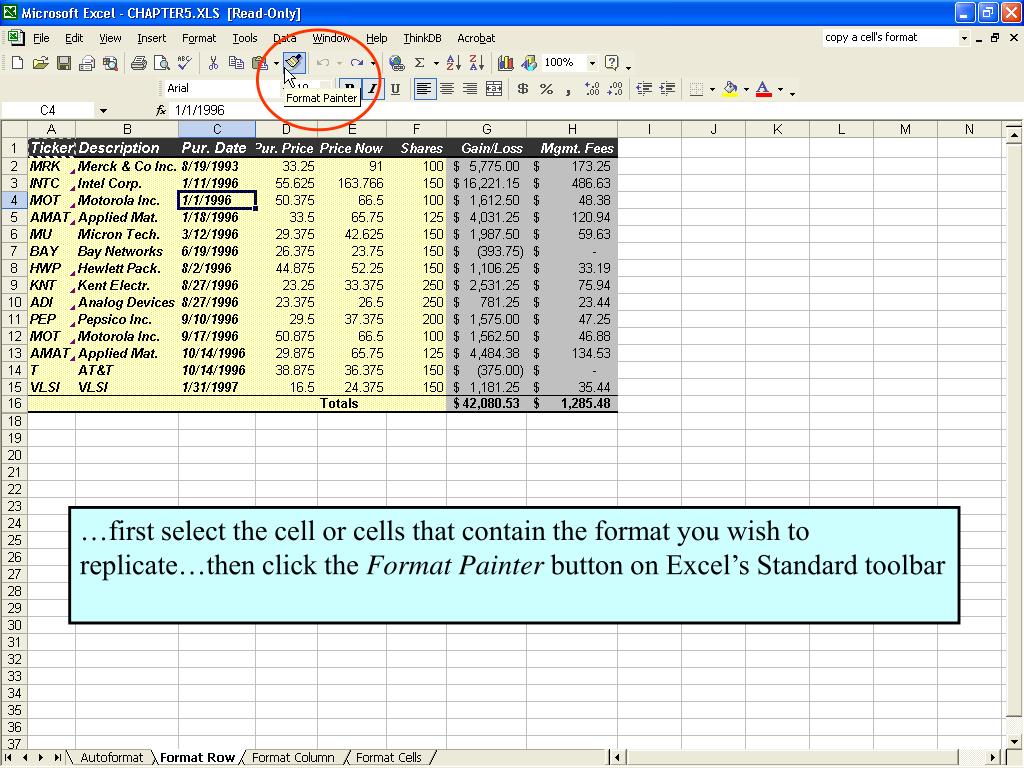This screenshot has height=768, width=1024.
Task: Select the column G header
Action: click(x=487, y=129)
